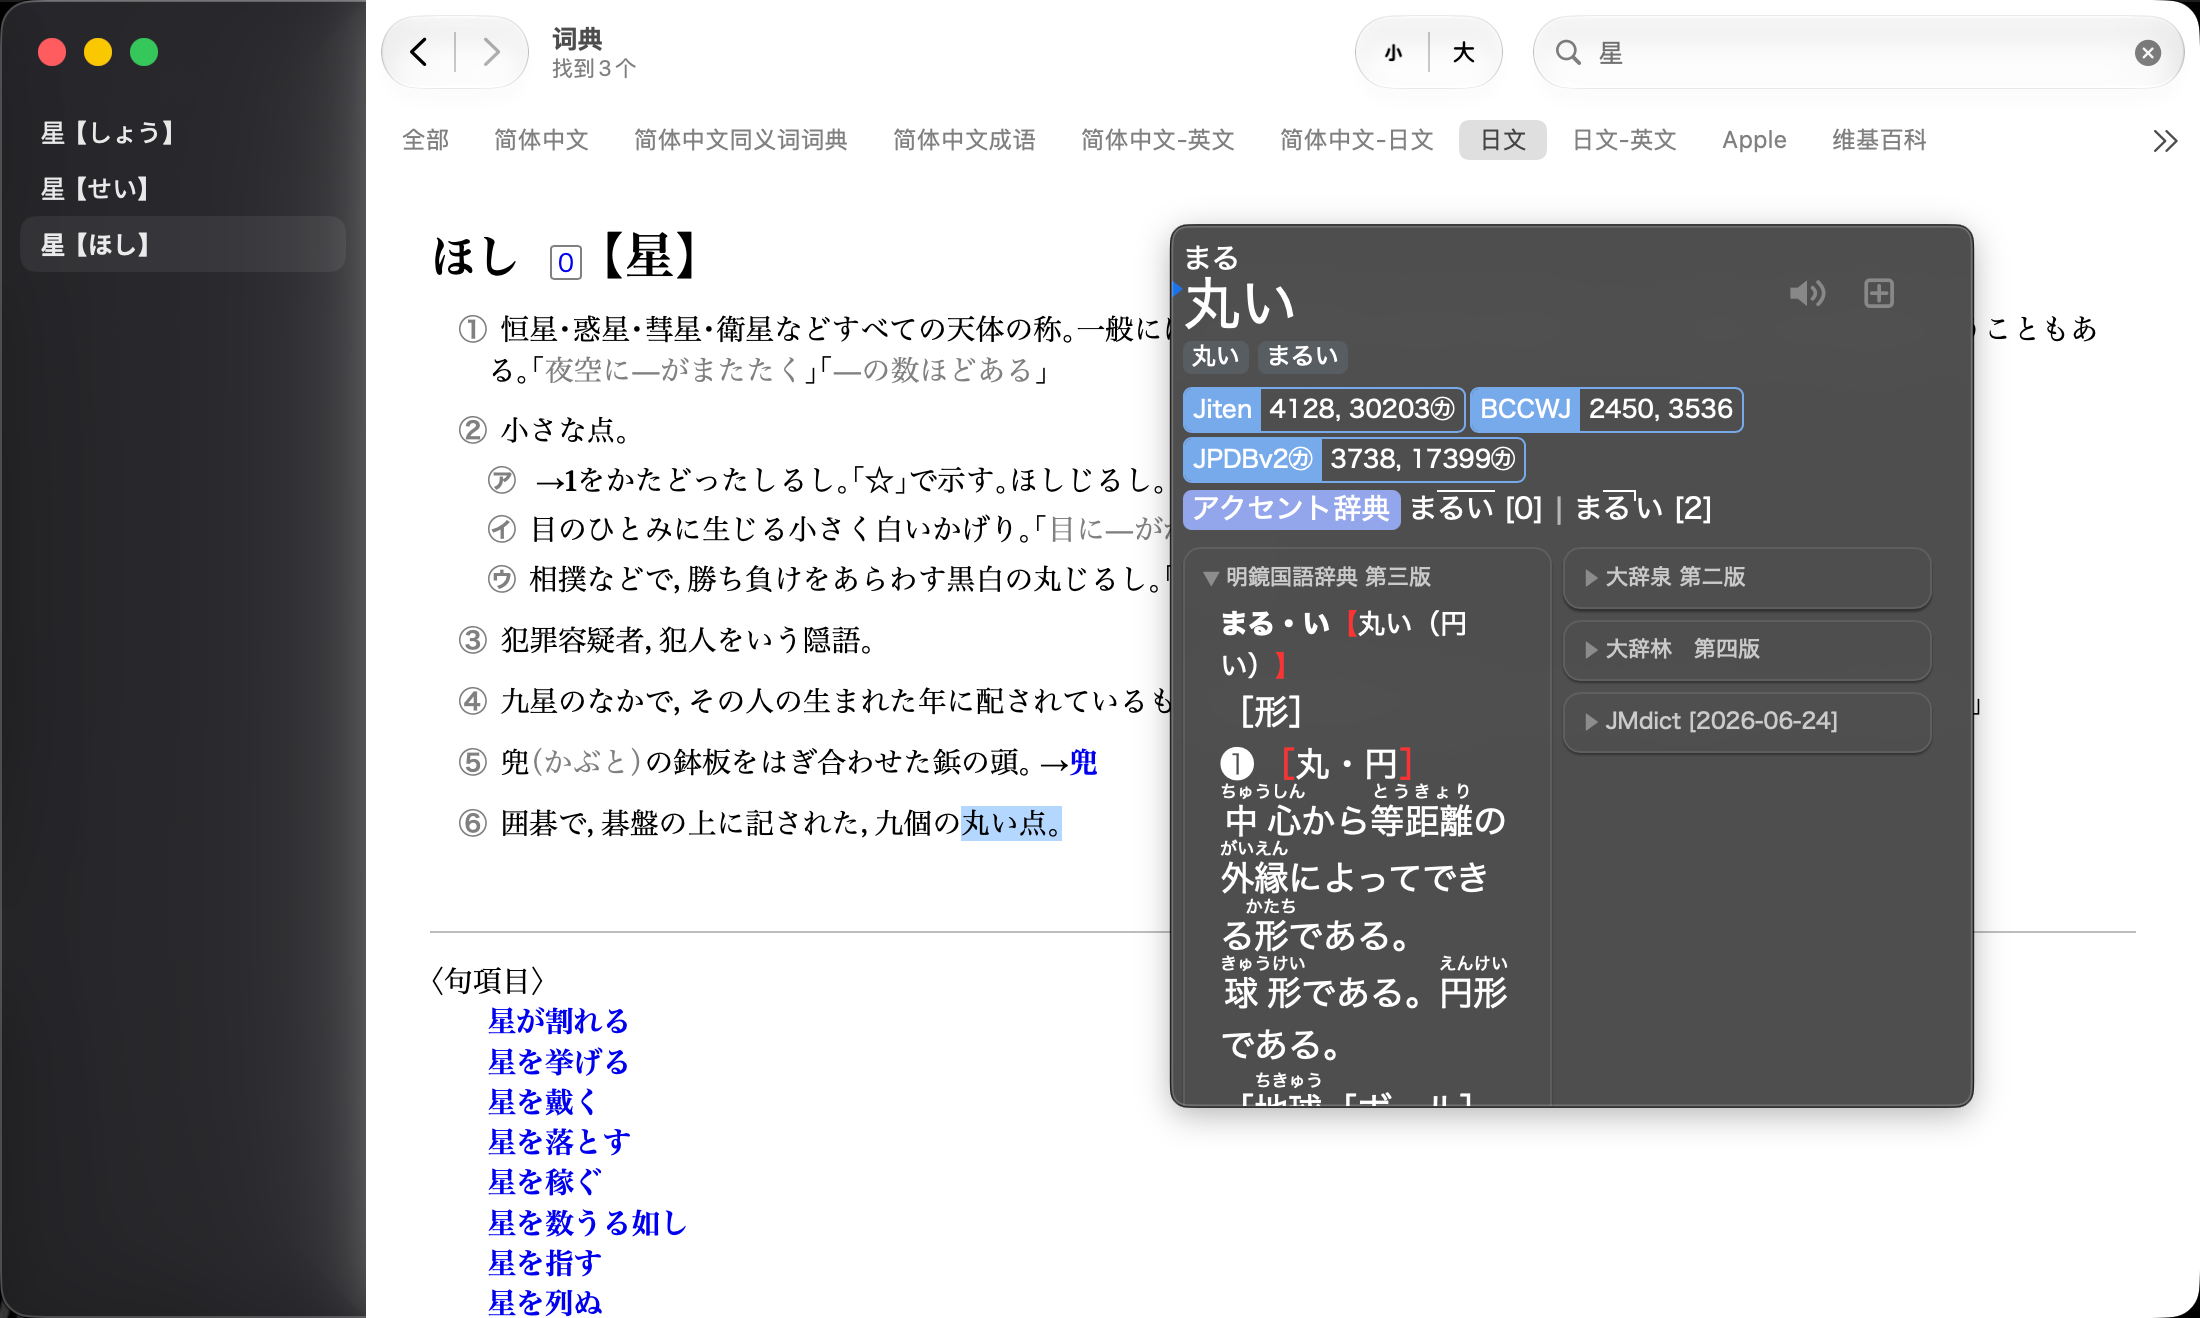Open the phrase link 星を挙げる
The width and height of the screenshot is (2200, 1318).
click(558, 1061)
